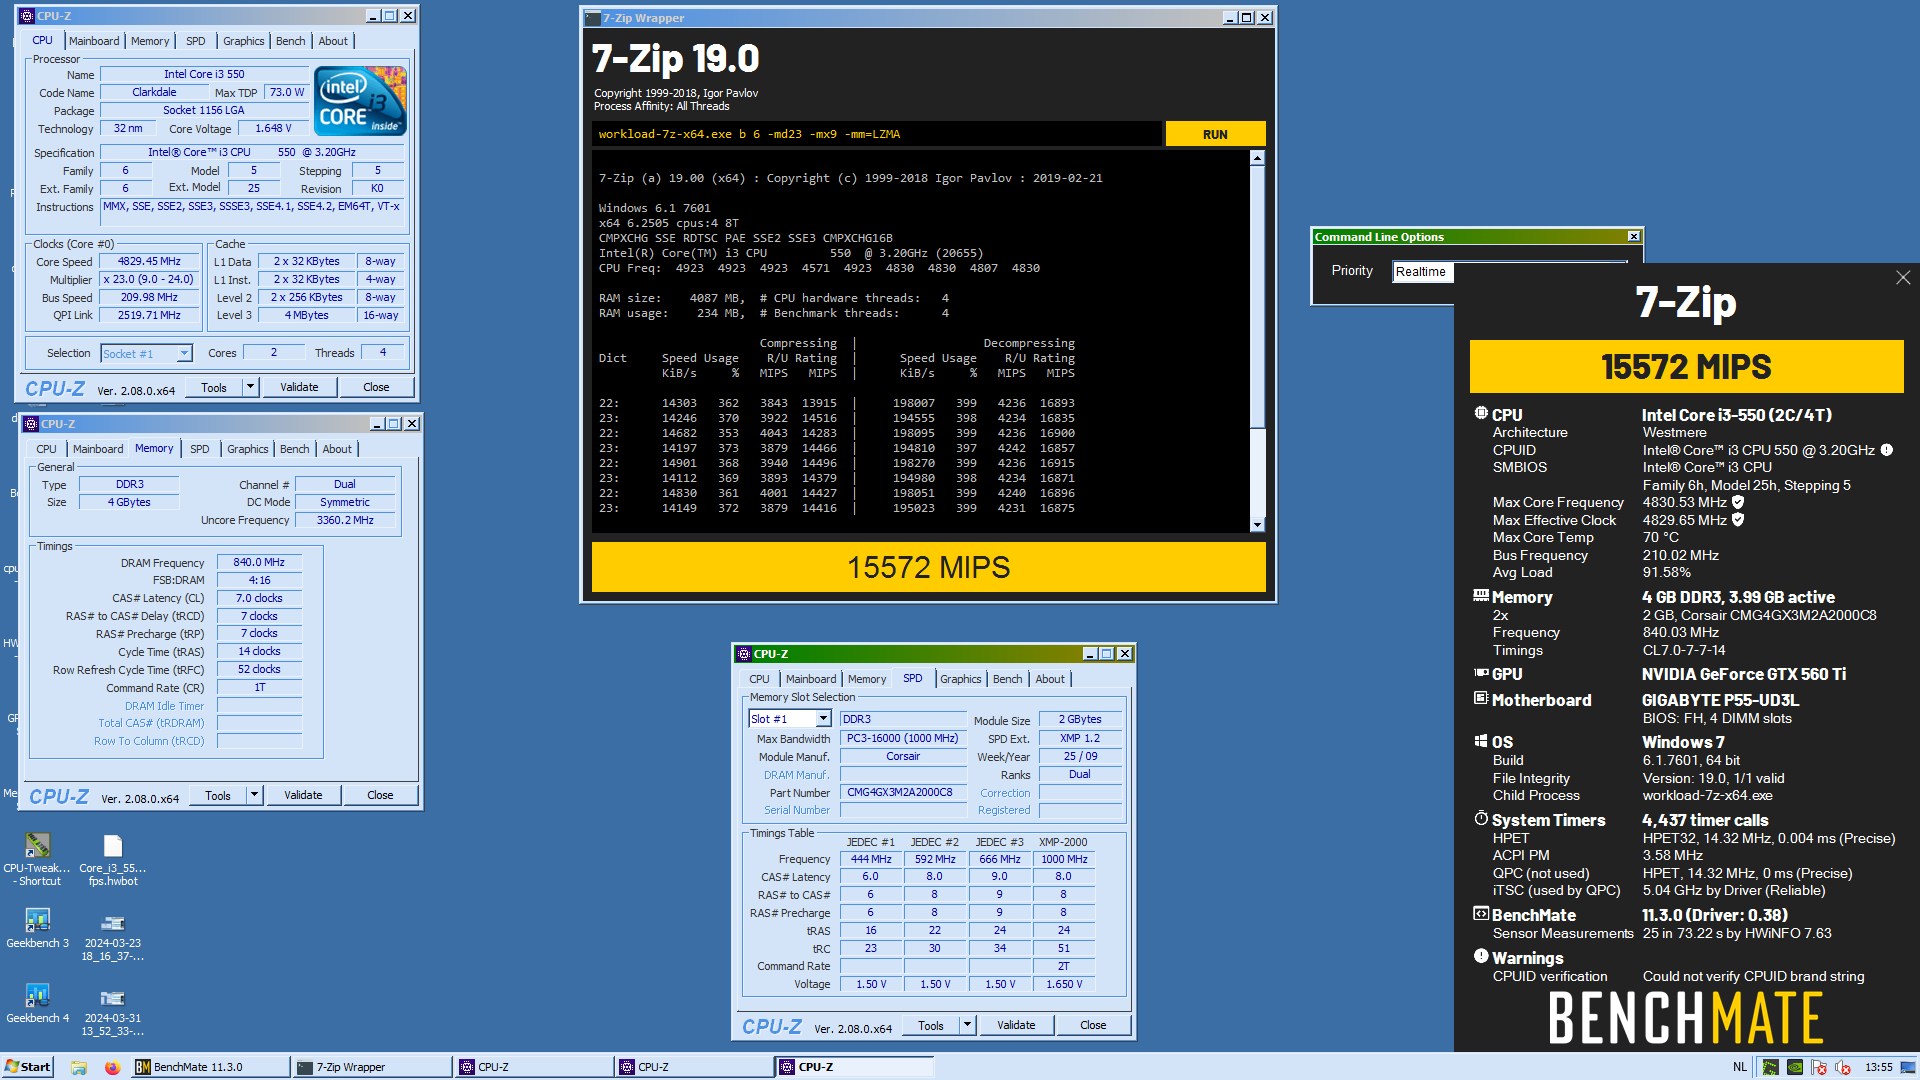Click the System Timers stopwatch icon
This screenshot has height=1080, width=1920.
coord(1481,818)
